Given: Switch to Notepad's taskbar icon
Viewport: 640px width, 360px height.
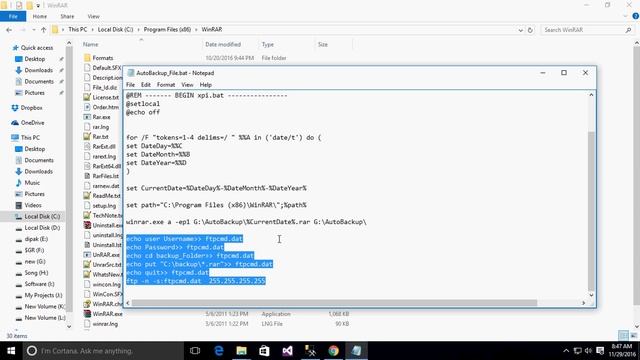Looking at the screenshot, I should [356, 351].
